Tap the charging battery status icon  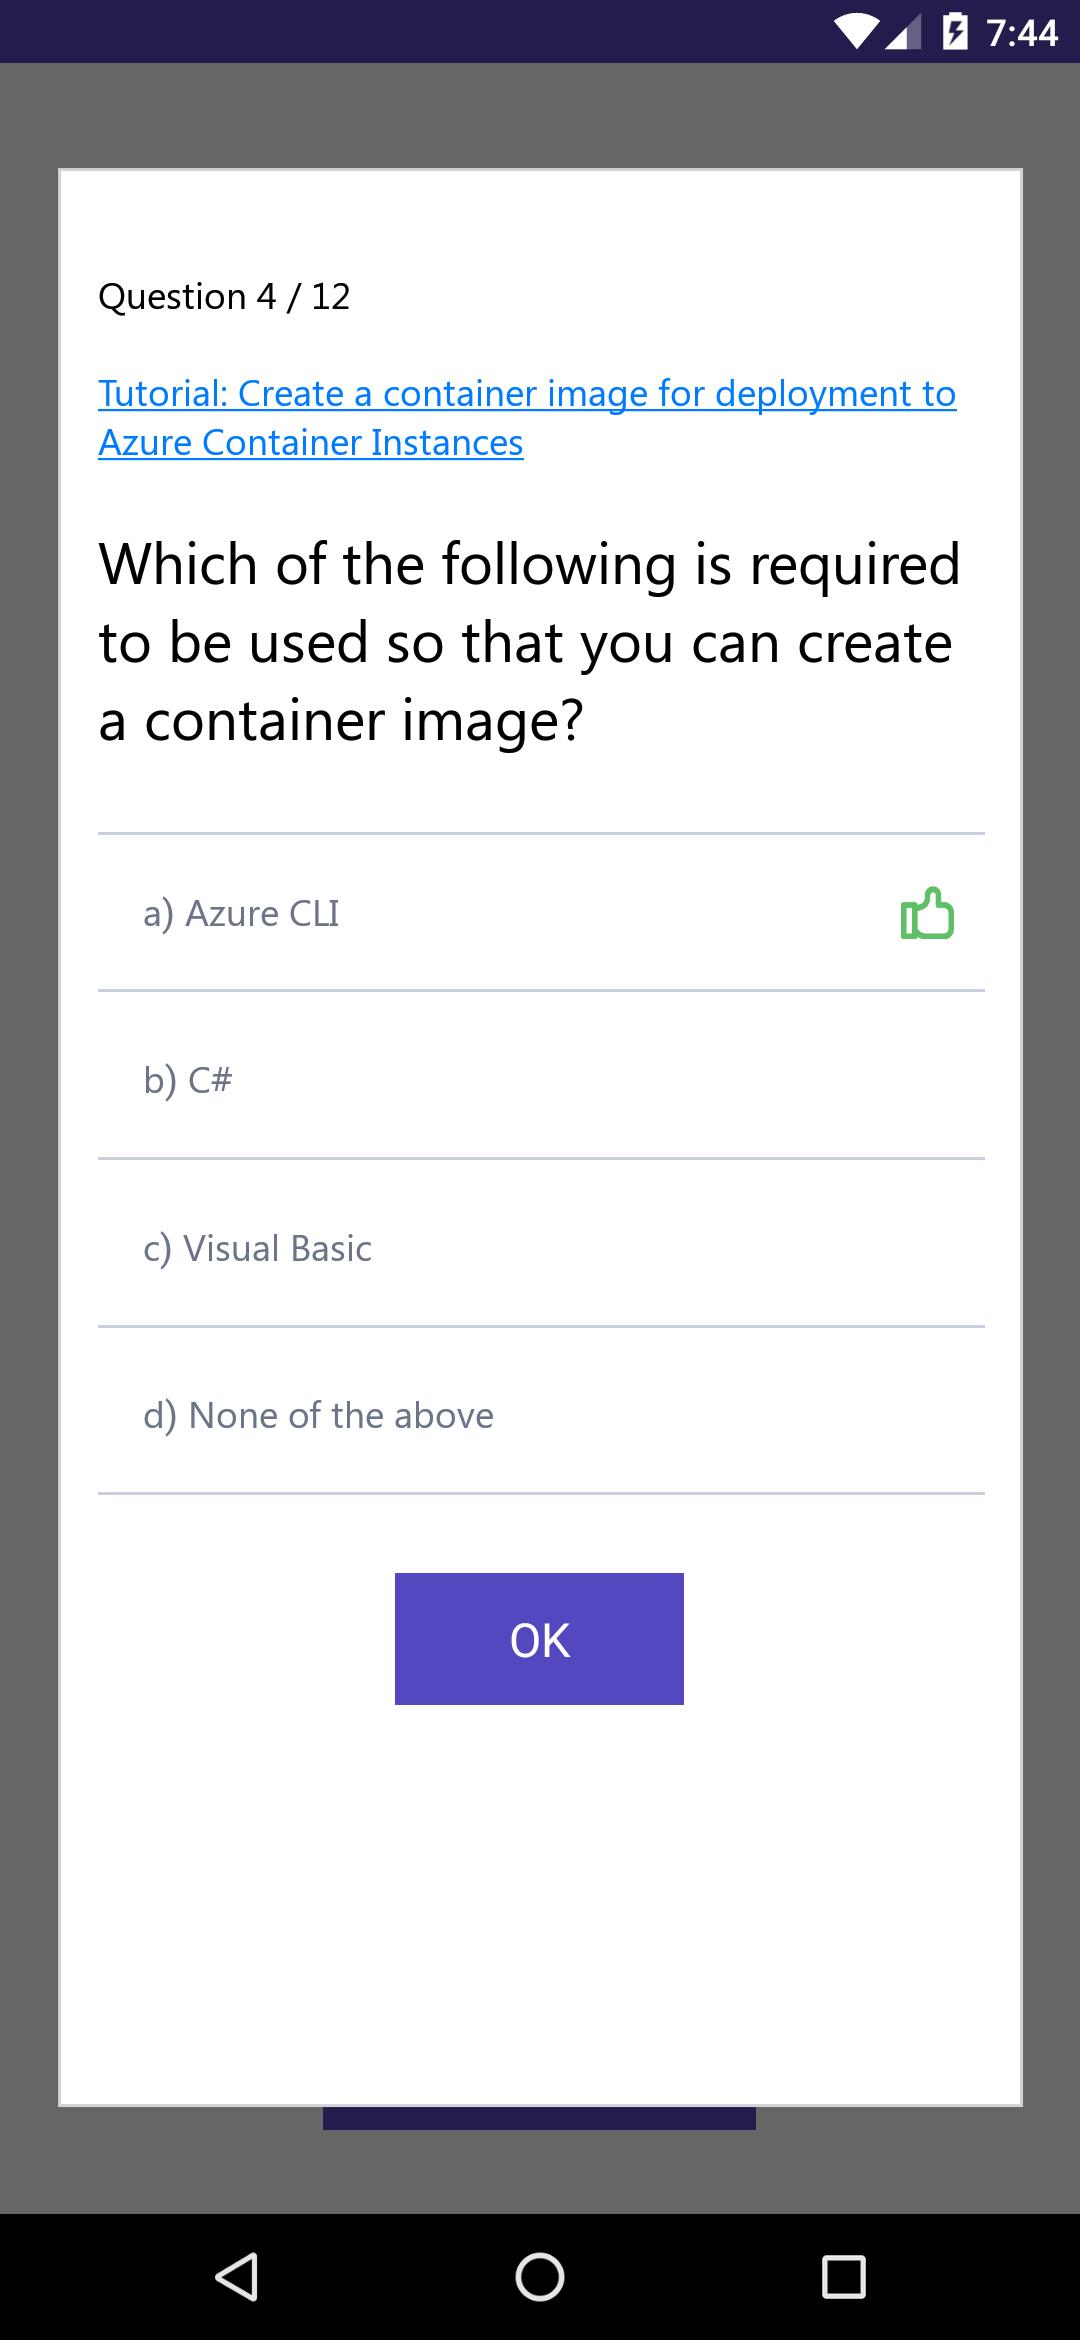[955, 32]
